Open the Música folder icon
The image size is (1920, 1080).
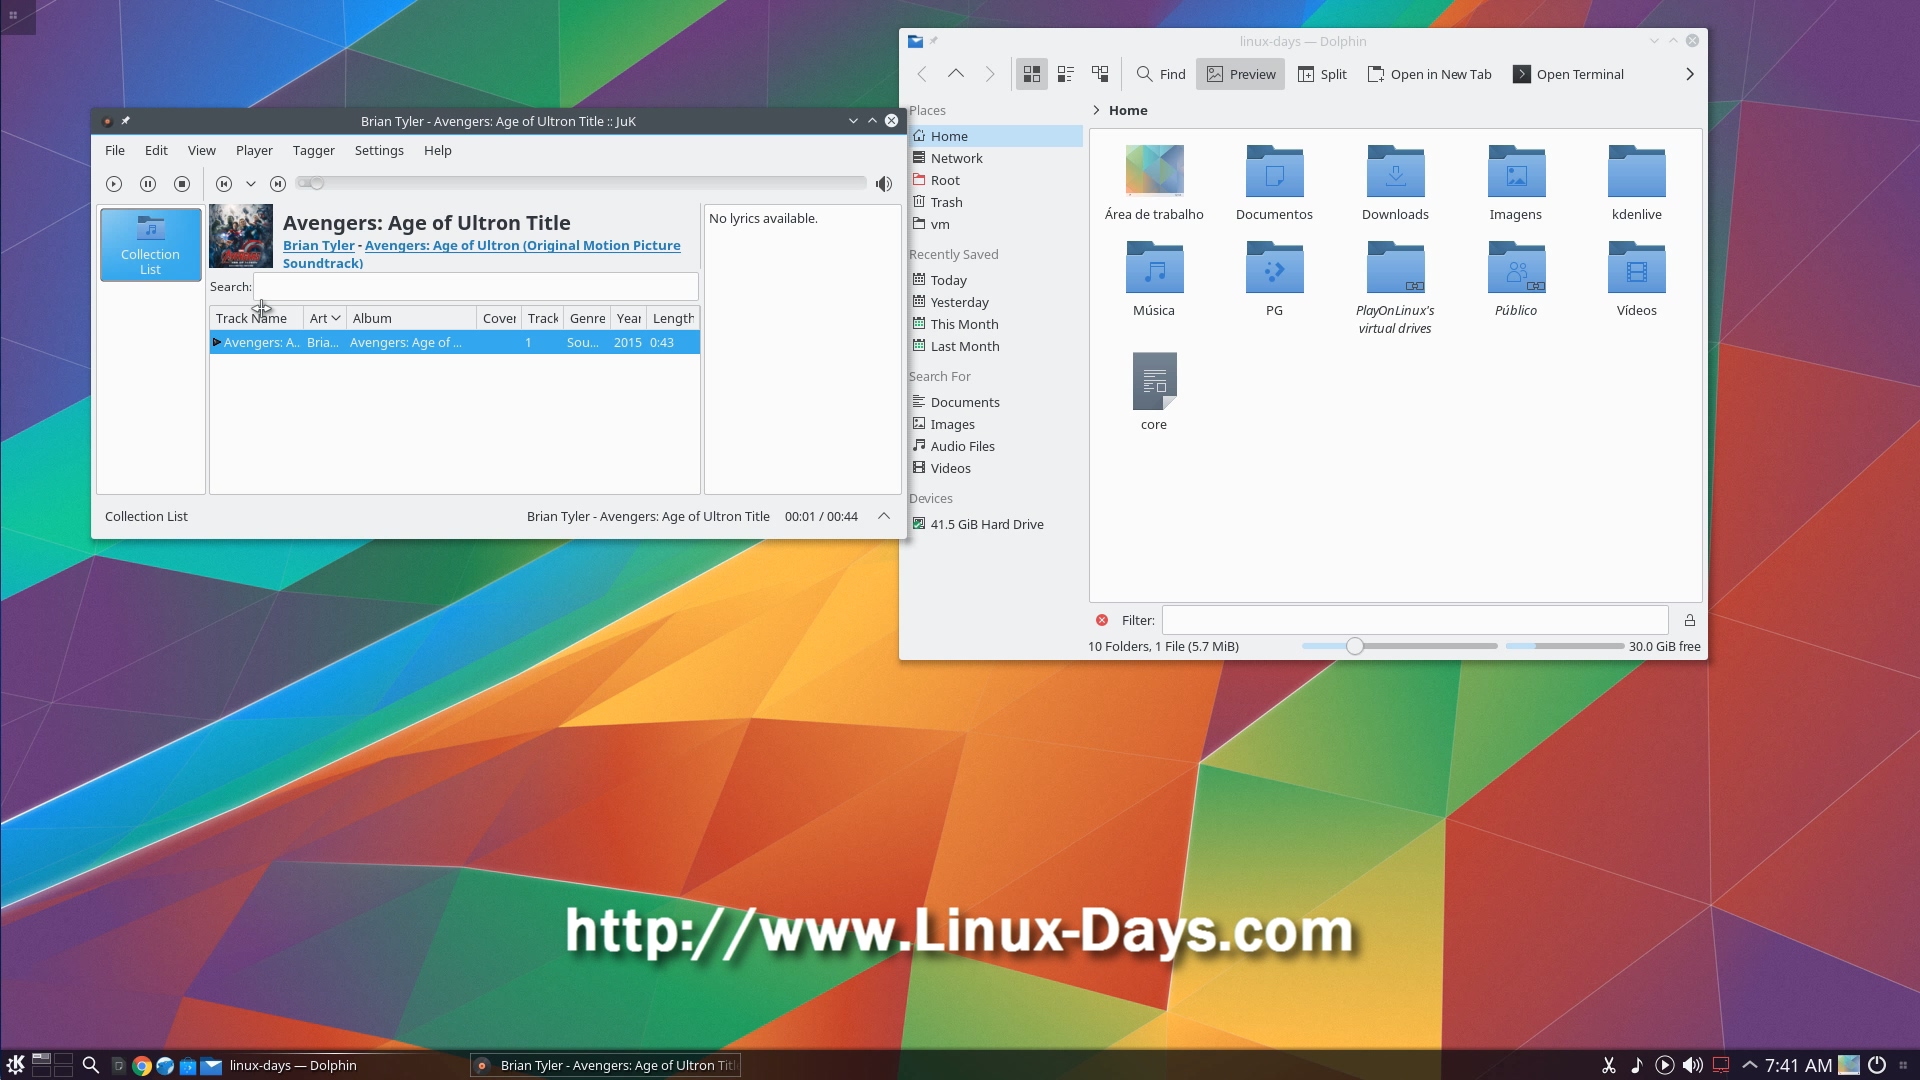(x=1154, y=268)
